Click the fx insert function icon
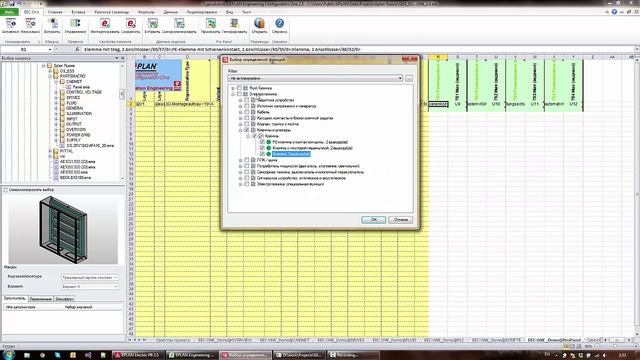 [77, 49]
